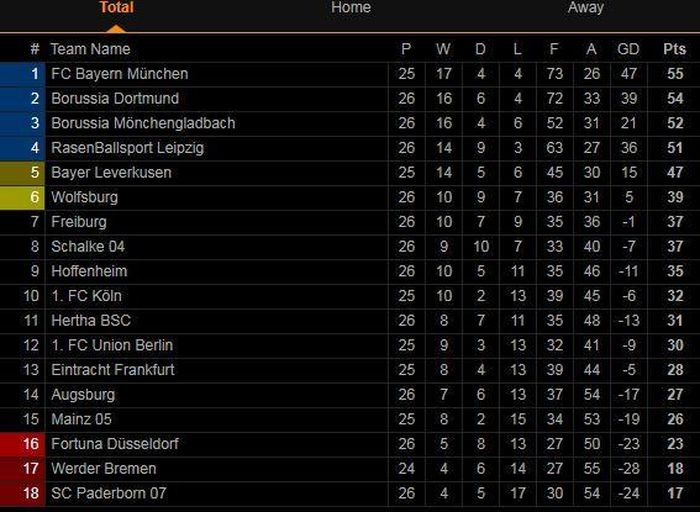Click 1. FC Union Berlin
700x512 pixels.
pyautogui.click(x=112, y=345)
